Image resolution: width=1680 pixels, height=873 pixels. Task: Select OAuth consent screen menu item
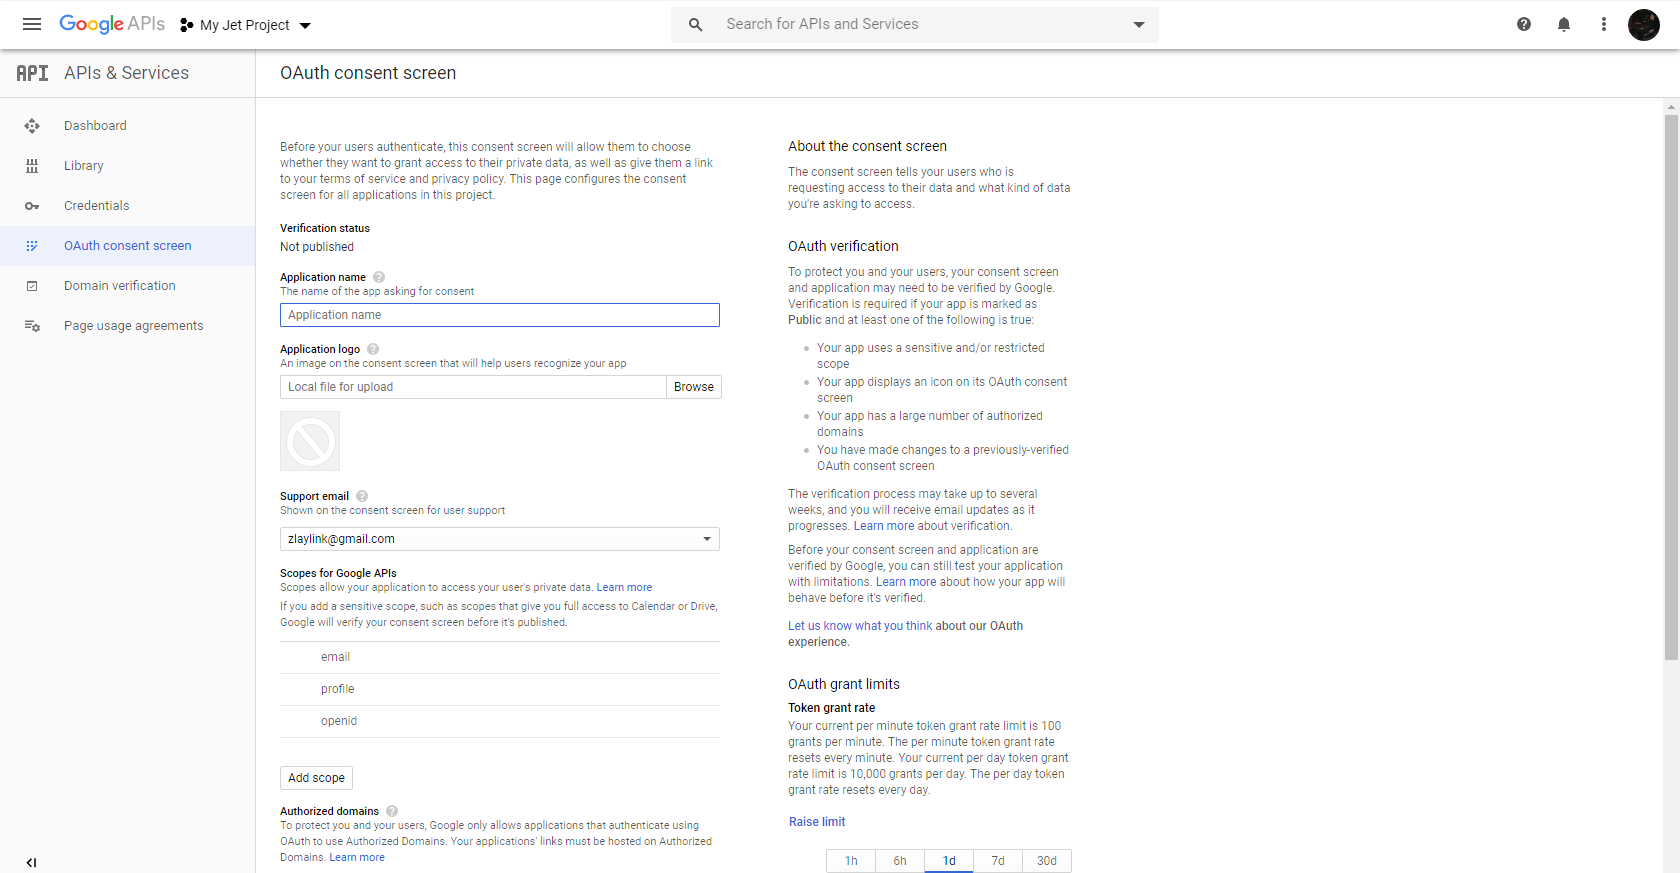[x=128, y=246]
